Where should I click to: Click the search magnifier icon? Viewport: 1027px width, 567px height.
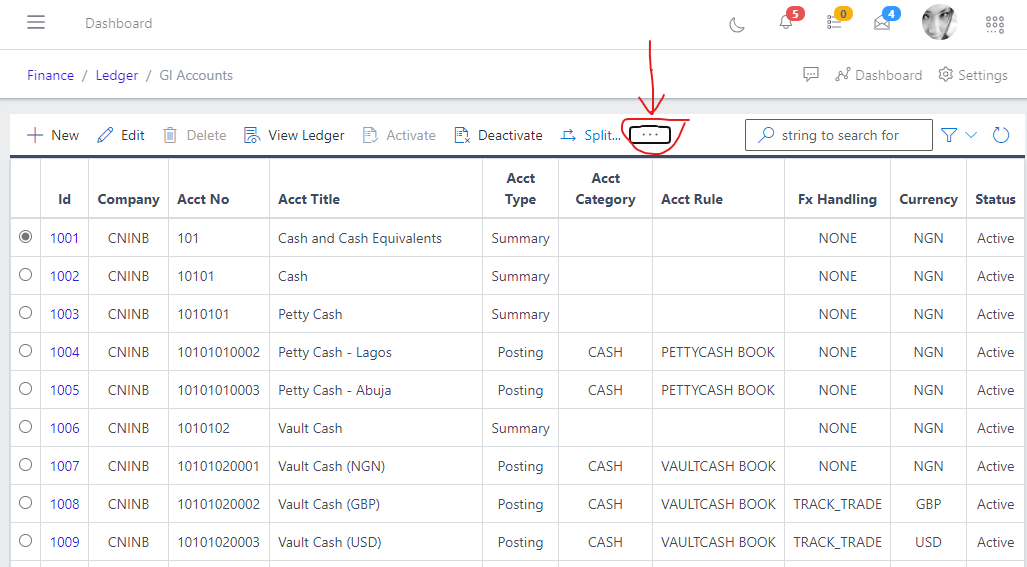pyautogui.click(x=766, y=135)
